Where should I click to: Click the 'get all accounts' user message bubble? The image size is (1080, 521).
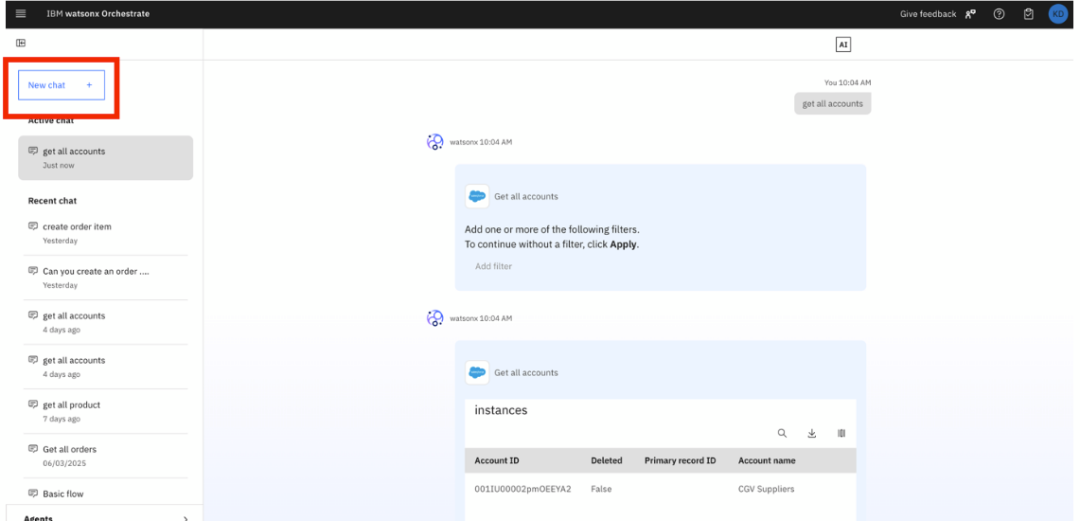(x=832, y=103)
